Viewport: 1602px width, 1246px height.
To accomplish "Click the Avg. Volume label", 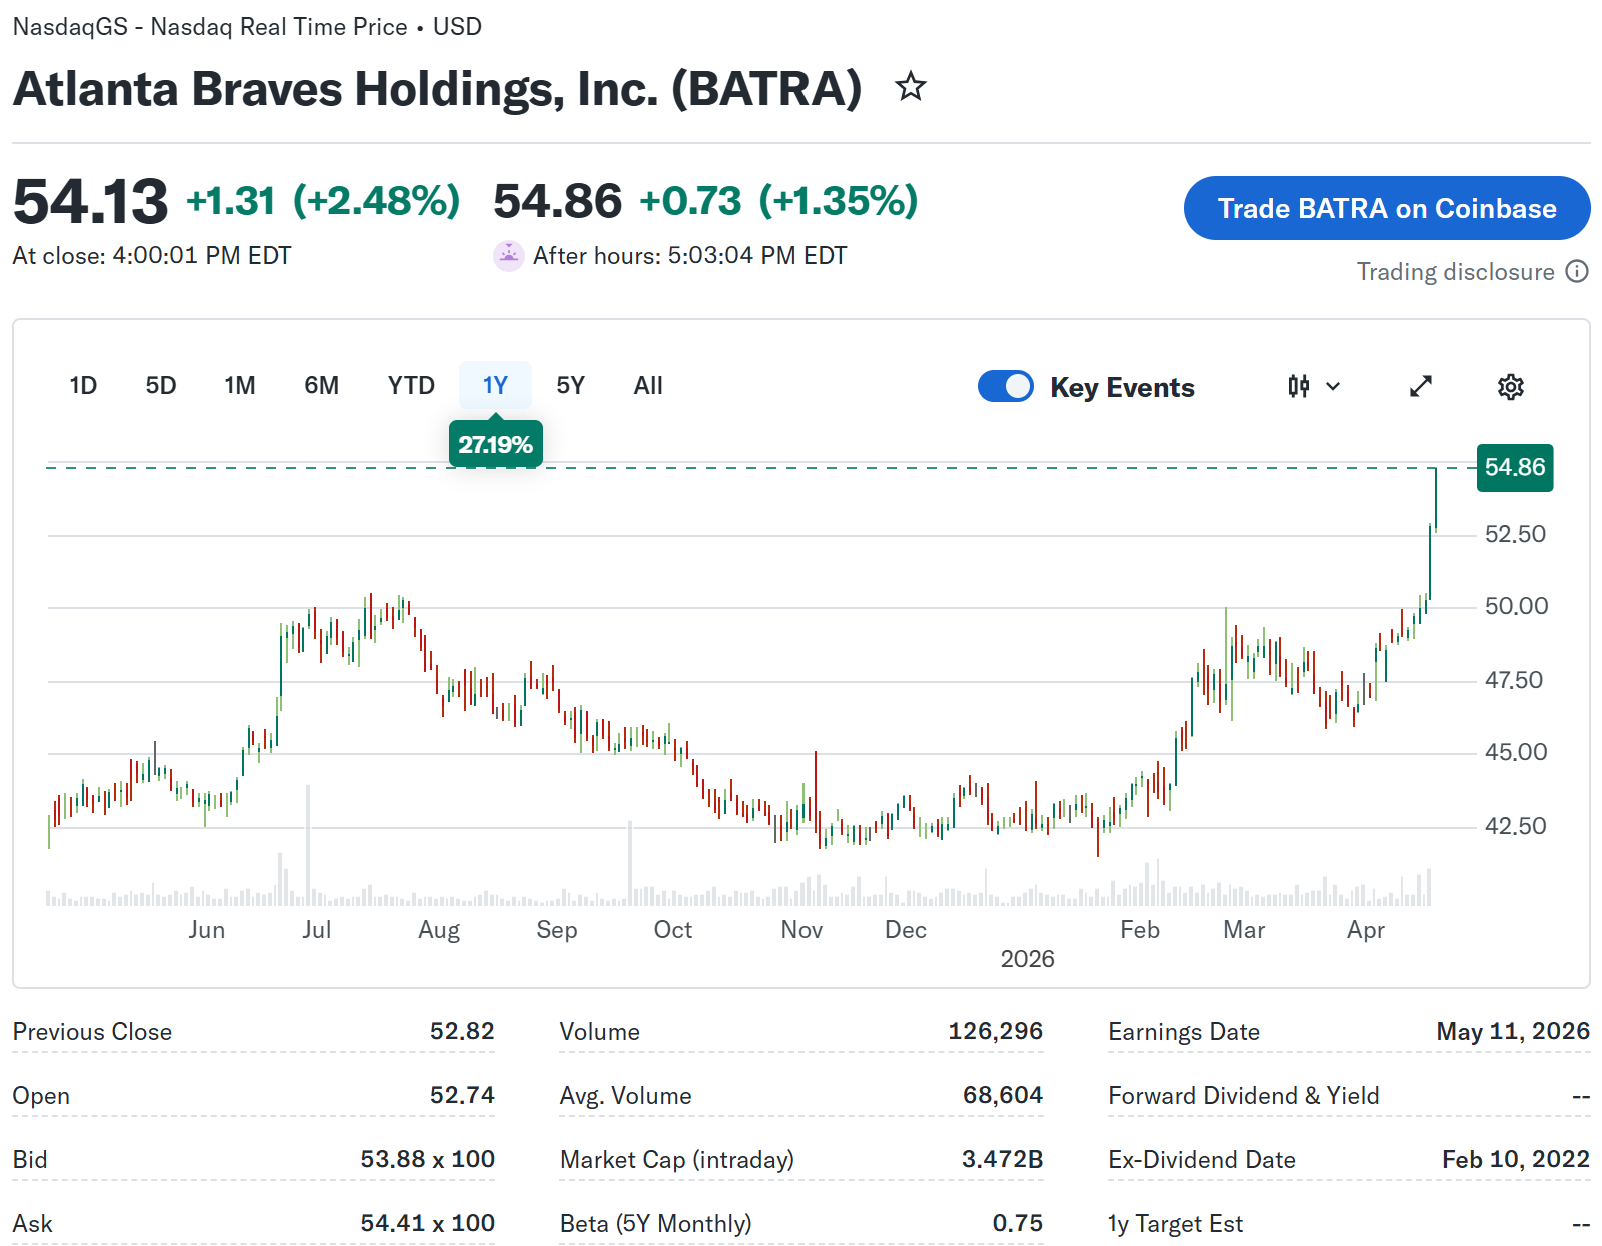I will 626,1096.
